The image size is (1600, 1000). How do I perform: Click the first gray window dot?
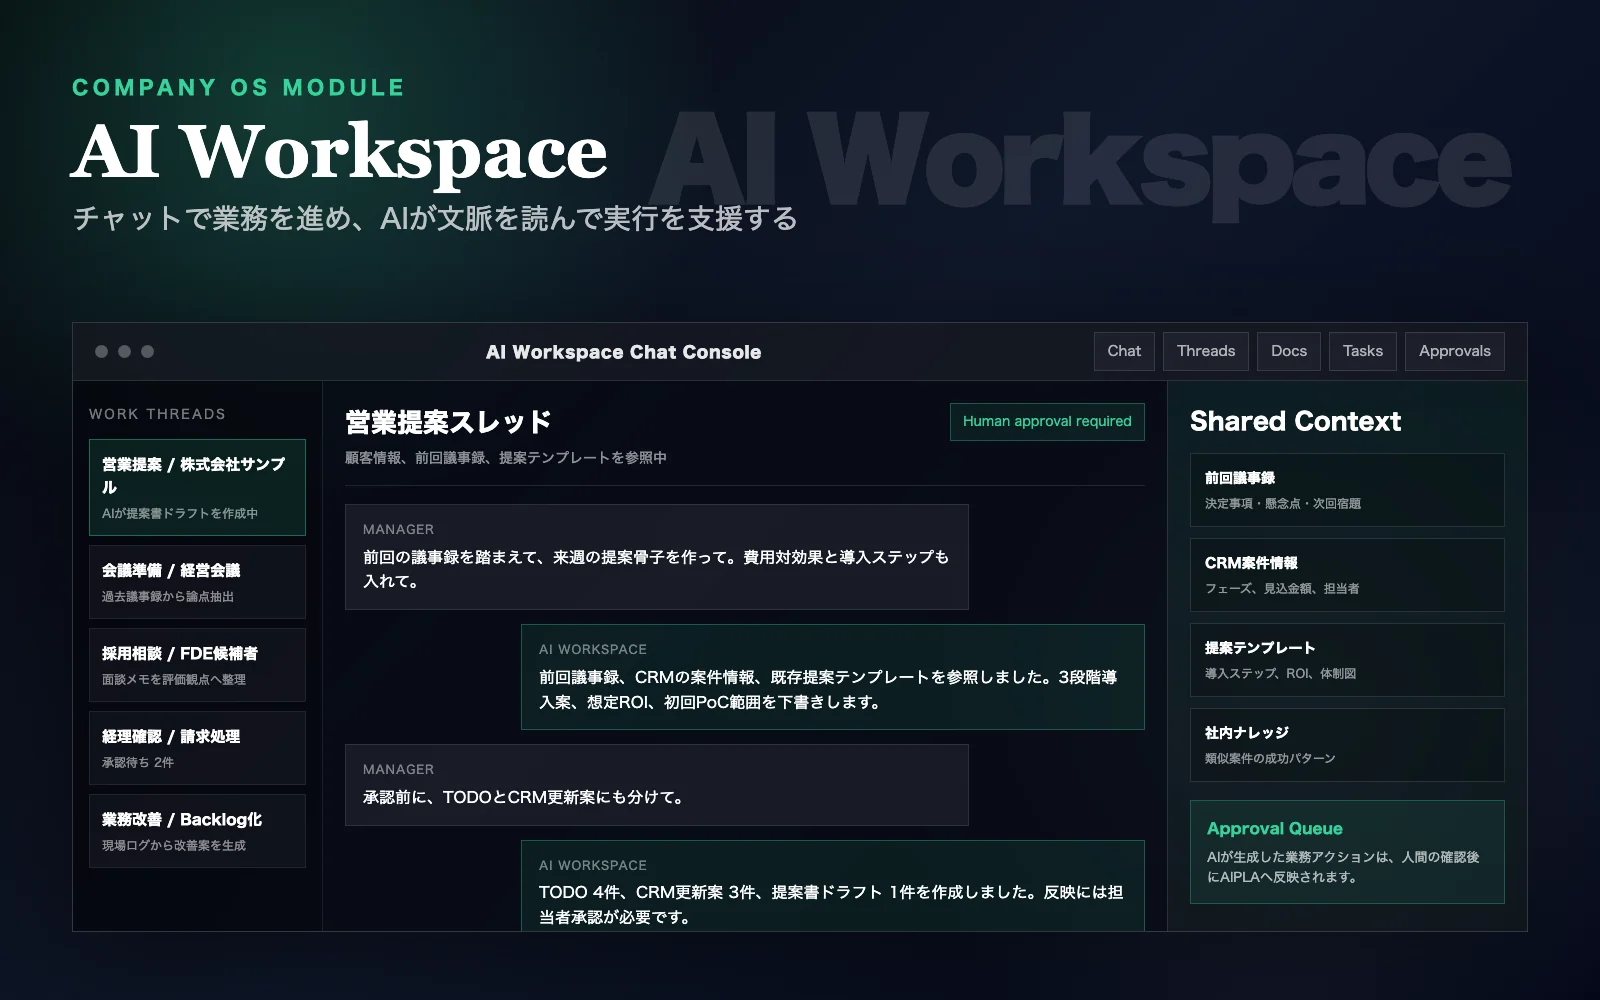tap(101, 351)
